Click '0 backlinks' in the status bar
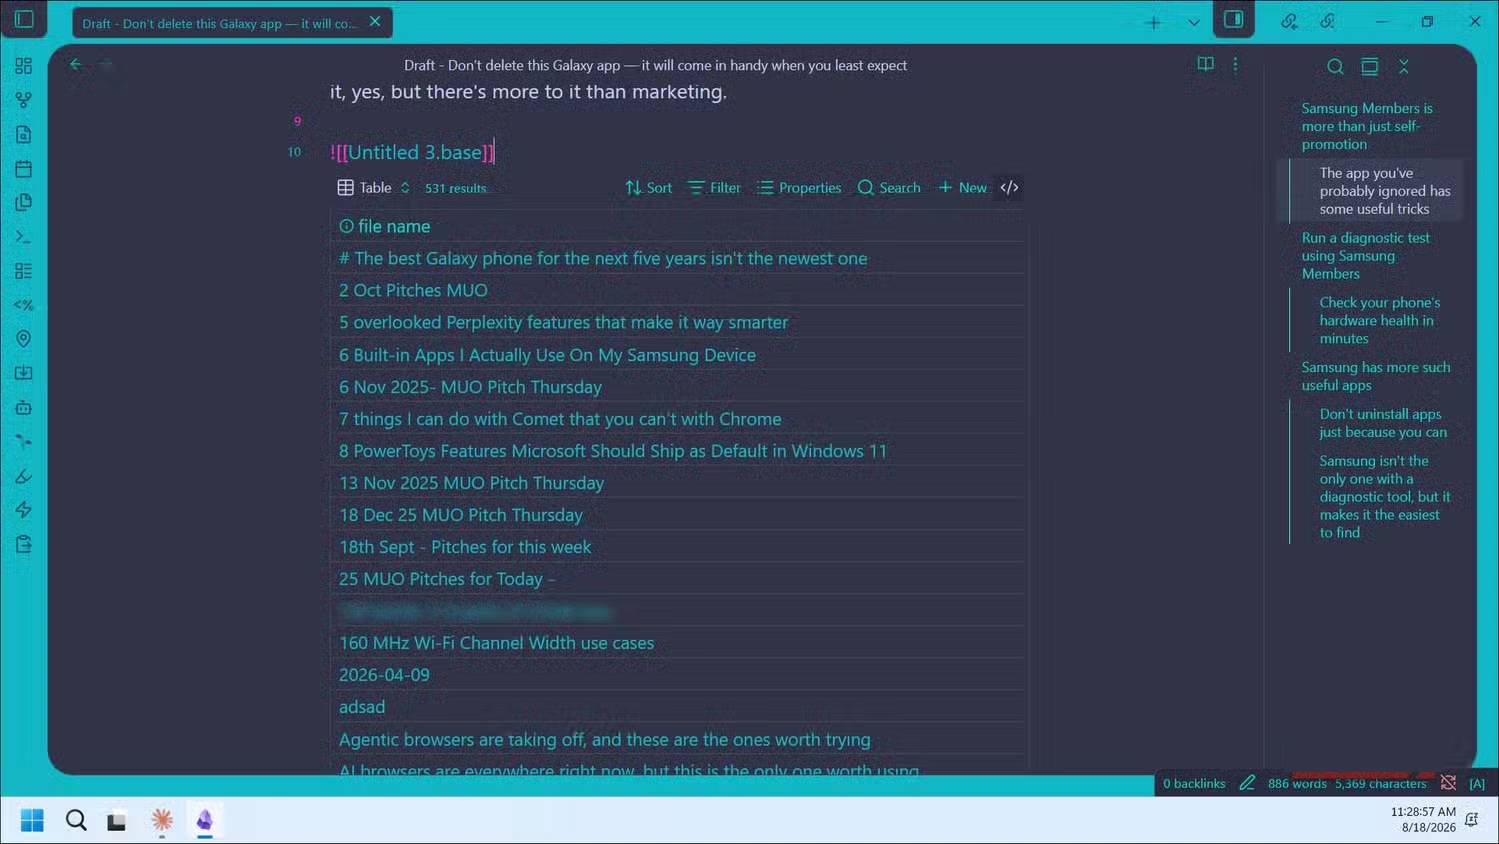This screenshot has width=1499, height=844. coord(1194,783)
